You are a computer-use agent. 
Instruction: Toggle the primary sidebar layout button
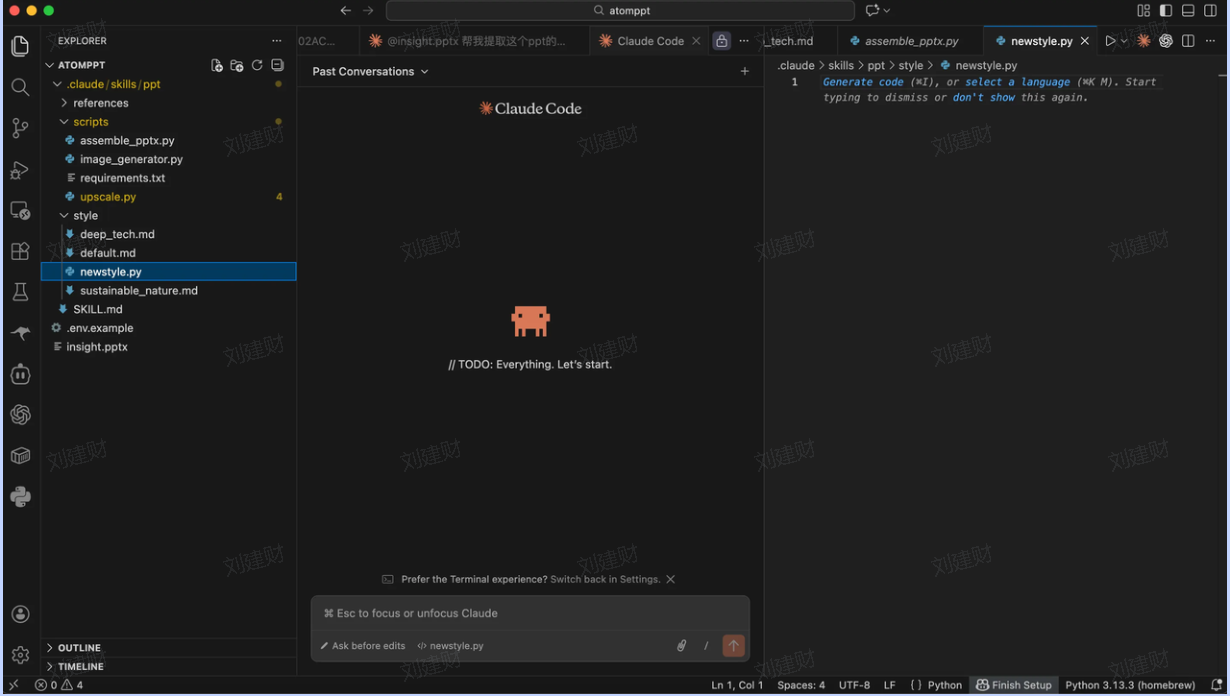[x=1166, y=10]
